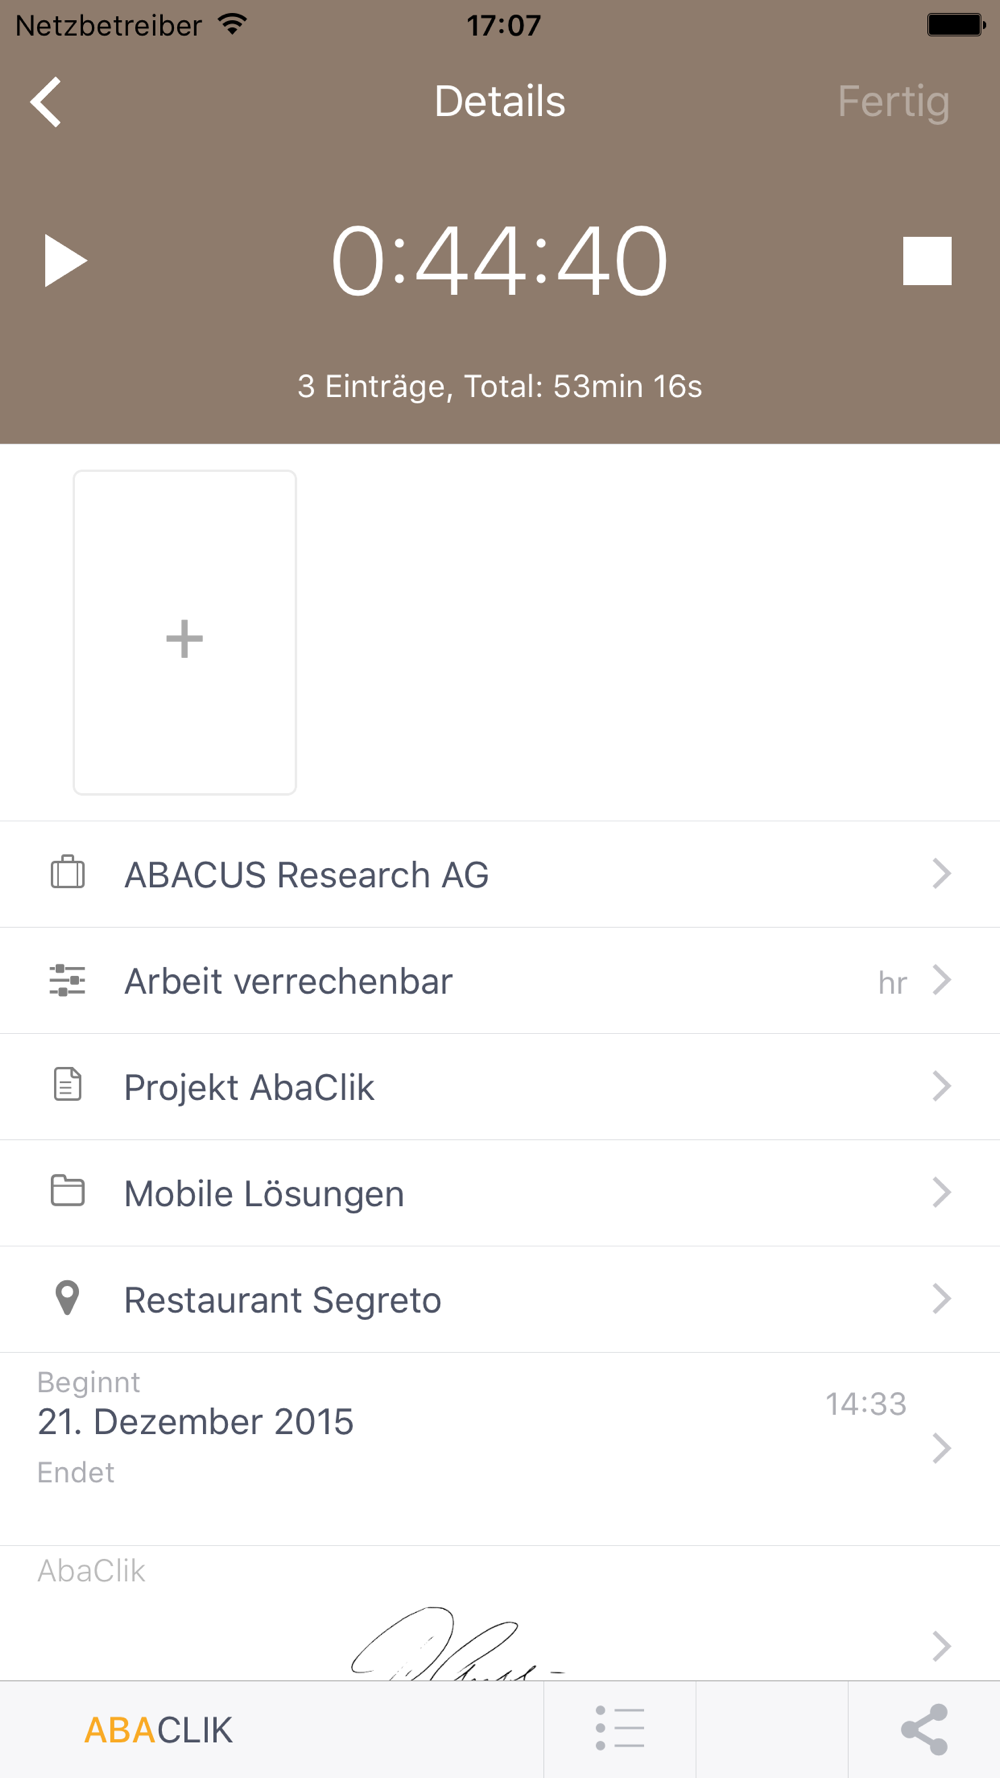This screenshot has width=1000, height=1778.
Task: Stop the running timer
Action: (x=927, y=261)
